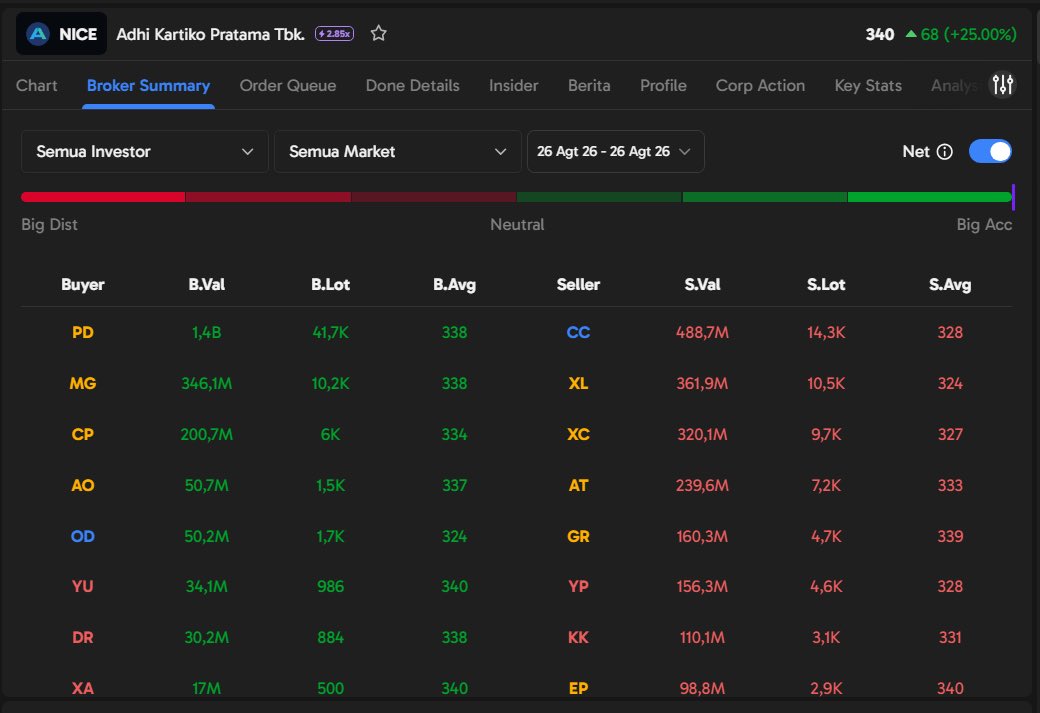
Task: Open the Profile tab
Action: point(663,86)
